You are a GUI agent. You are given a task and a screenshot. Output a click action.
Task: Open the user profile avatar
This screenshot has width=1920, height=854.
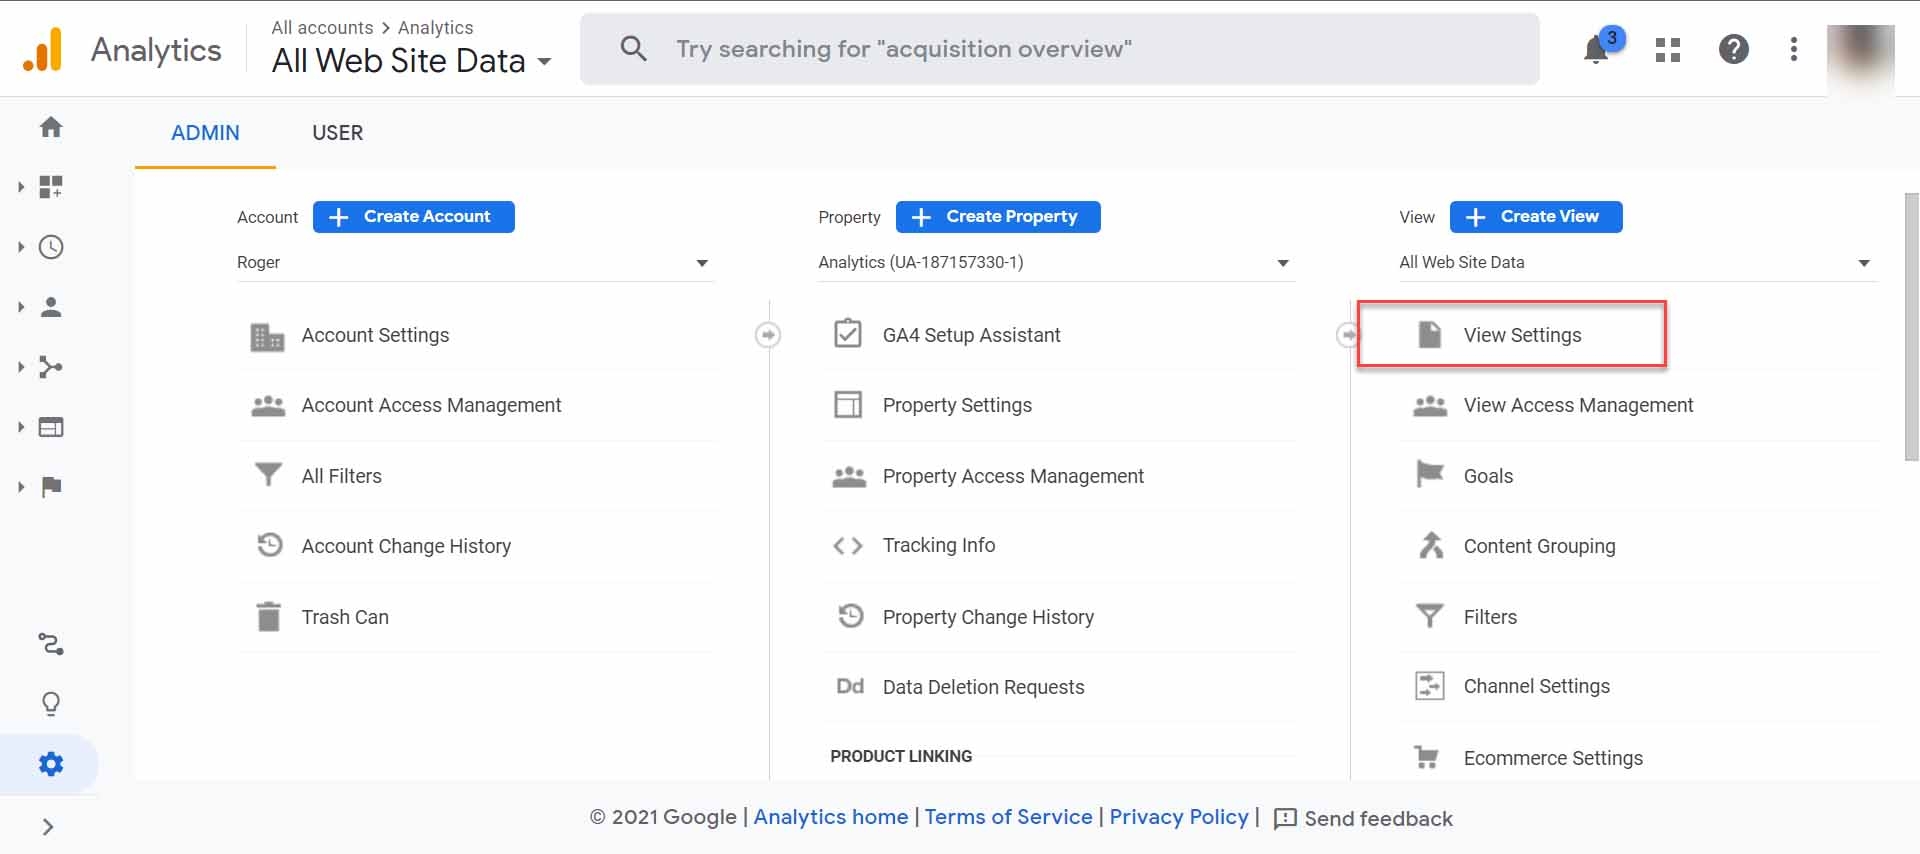click(1860, 58)
